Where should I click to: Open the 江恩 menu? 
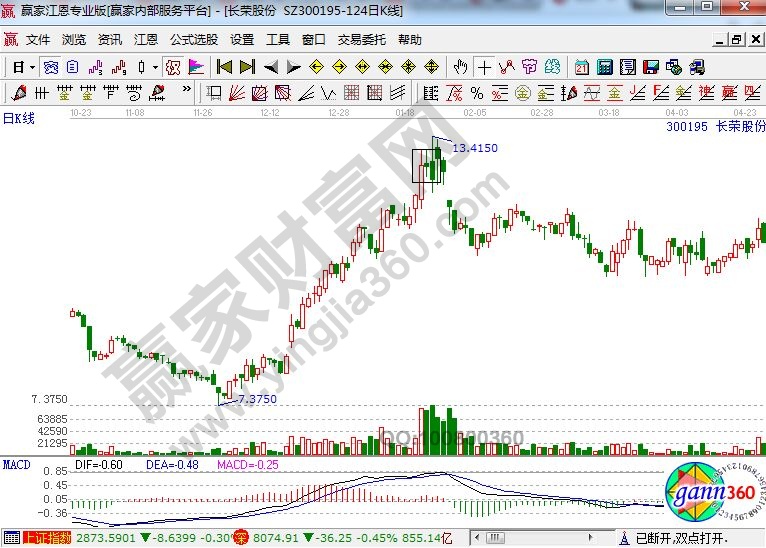(x=146, y=40)
